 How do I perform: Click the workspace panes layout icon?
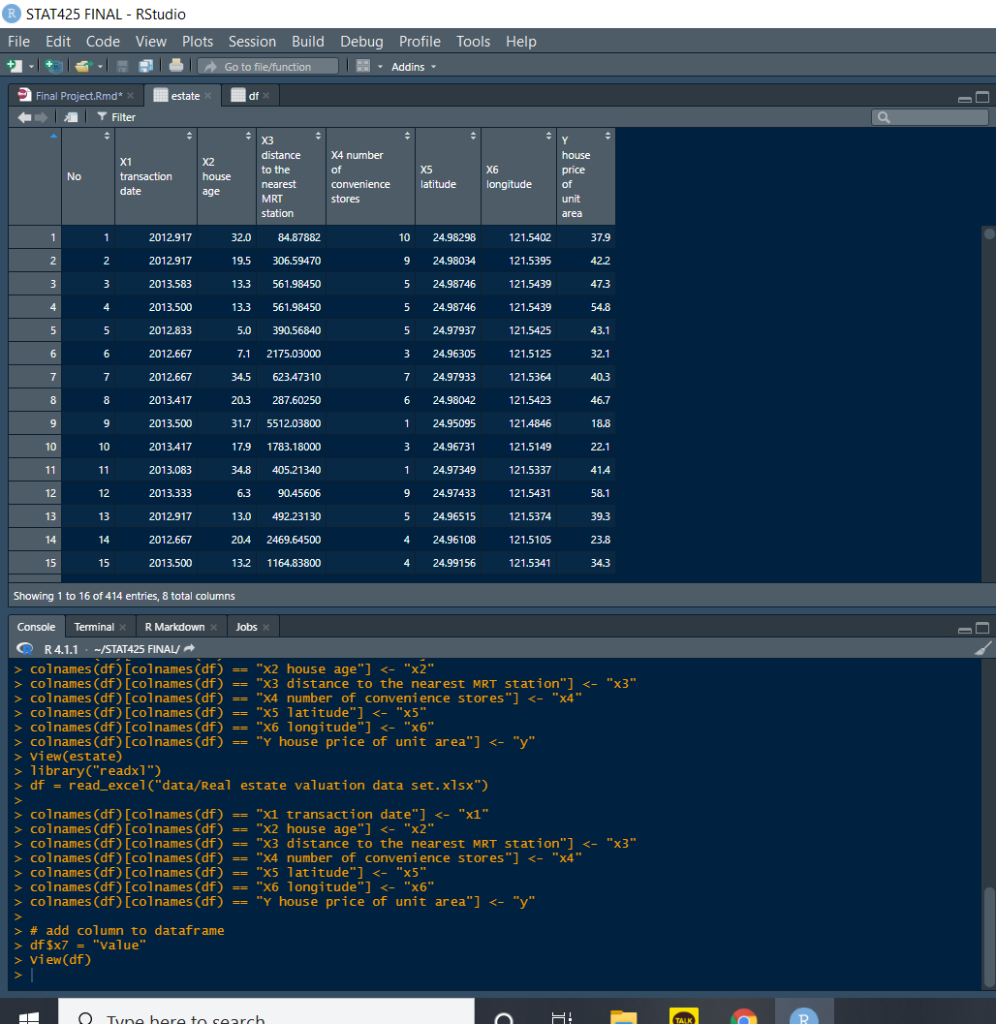point(363,66)
